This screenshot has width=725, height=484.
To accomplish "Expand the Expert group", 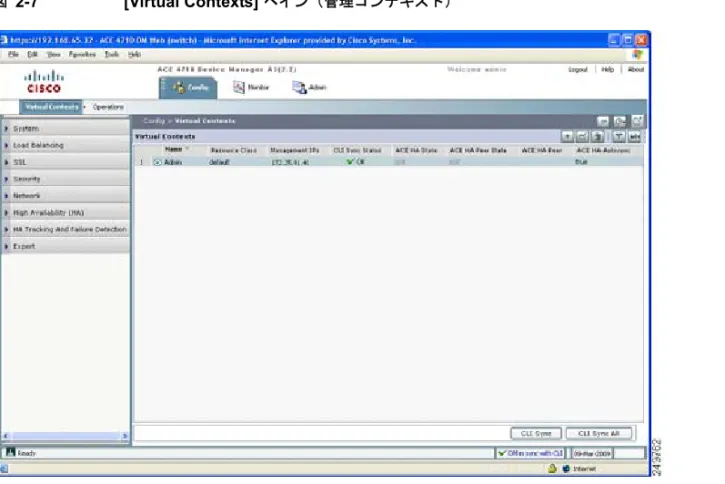I will [66, 246].
